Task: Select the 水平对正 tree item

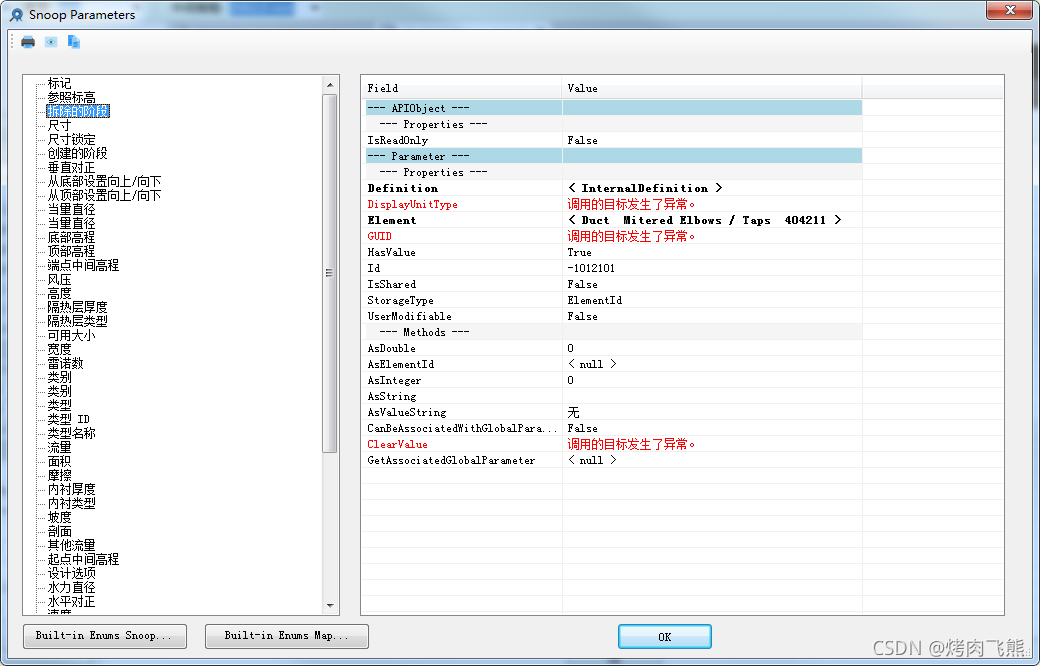Action: (71, 602)
